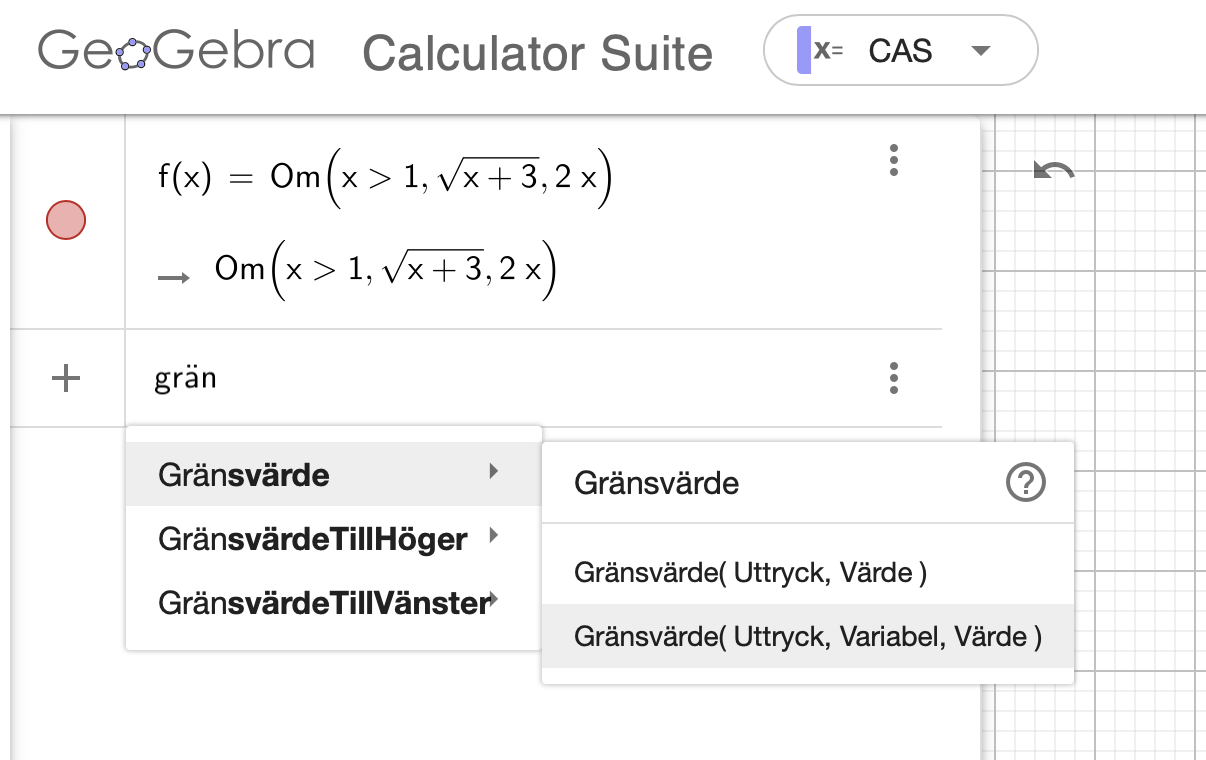Expand the GränsvärdeTillVänster submenu arrow
Image resolution: width=1206 pixels, height=760 pixels.
(x=493, y=601)
